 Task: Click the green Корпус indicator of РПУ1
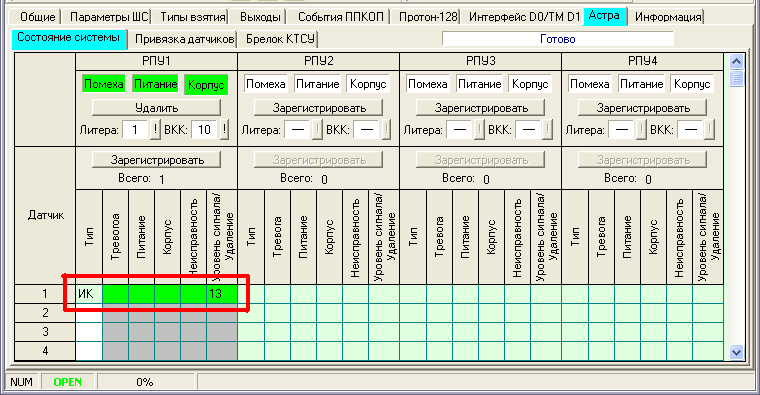click(x=206, y=84)
